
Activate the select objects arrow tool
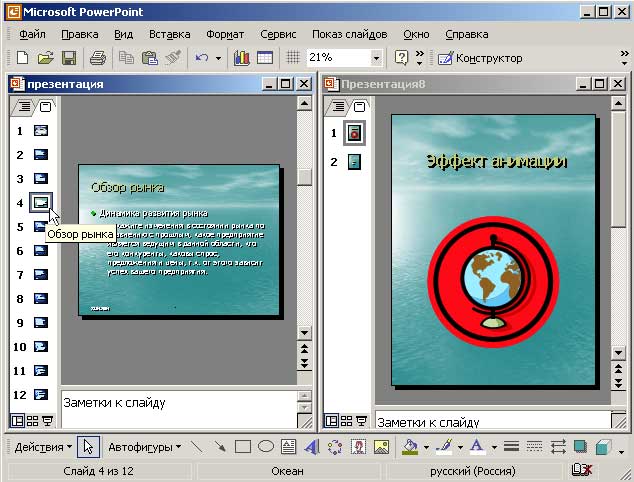[88, 447]
